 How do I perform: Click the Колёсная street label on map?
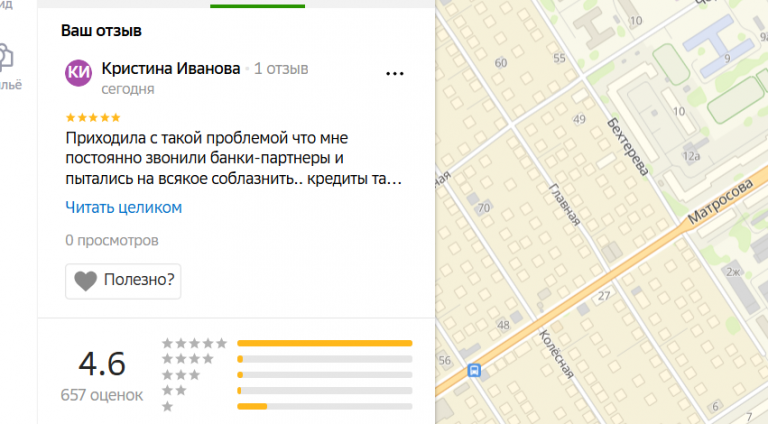(x=556, y=353)
